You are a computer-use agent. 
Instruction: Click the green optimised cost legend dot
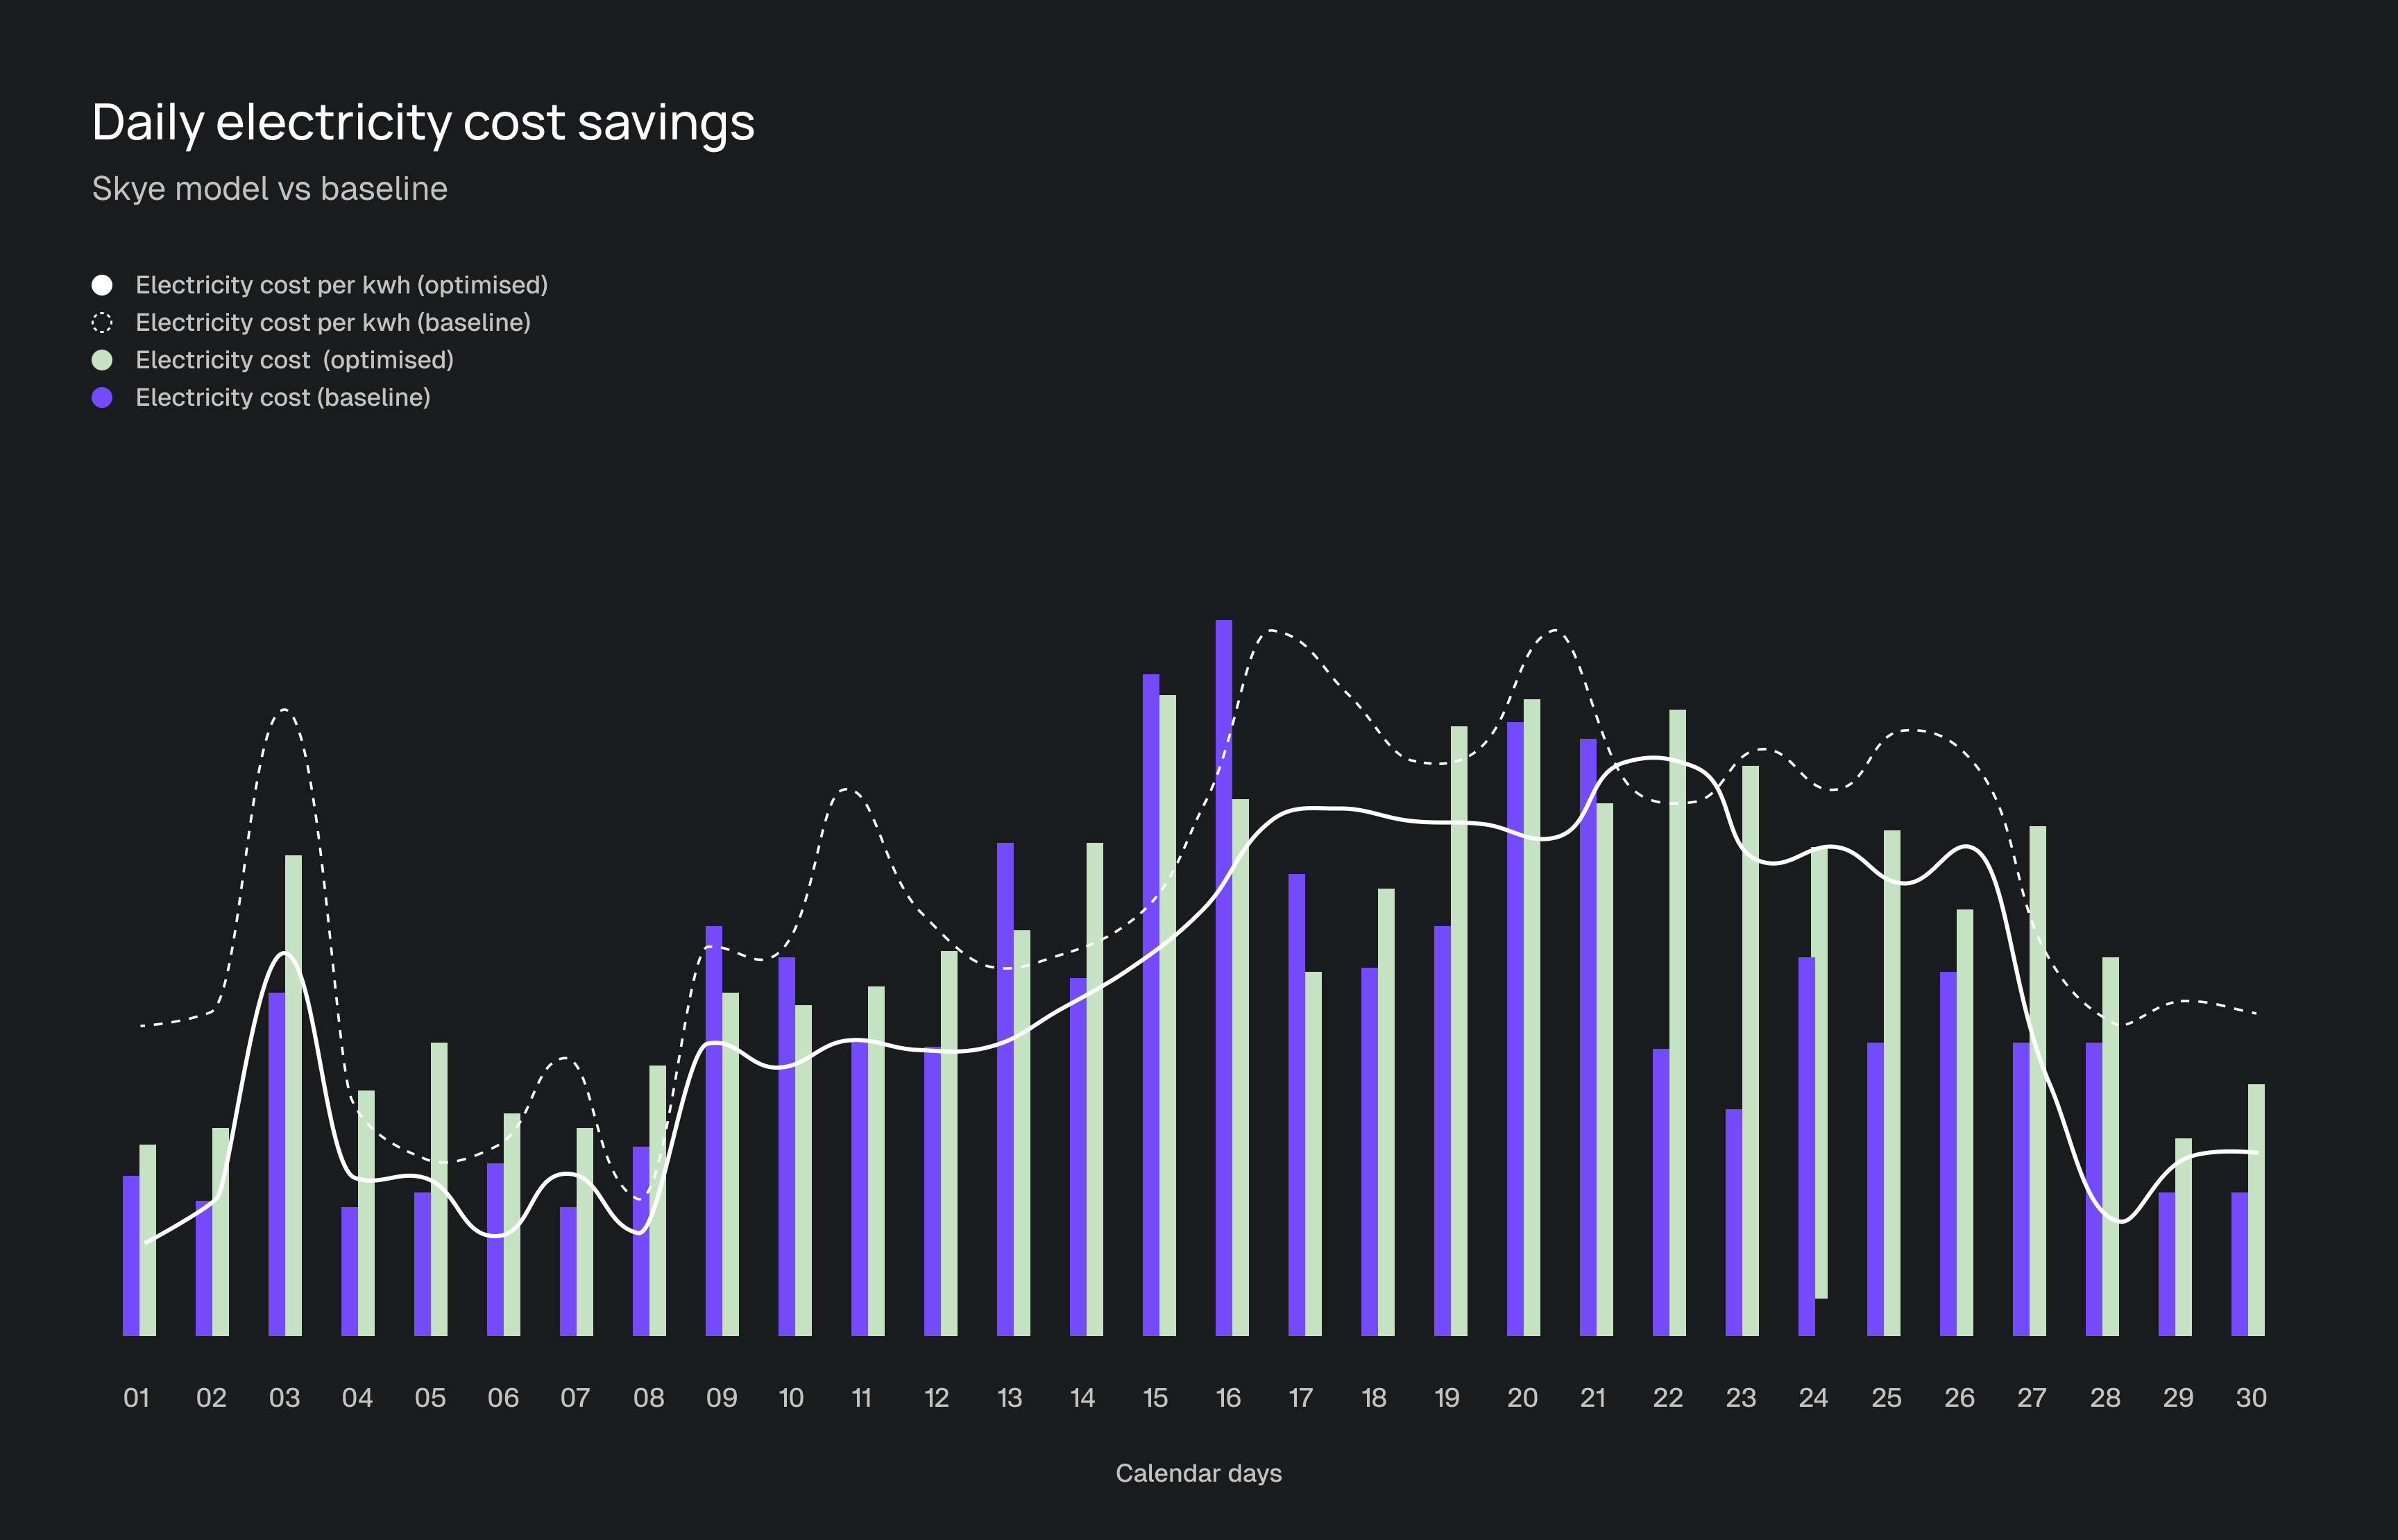click(x=102, y=360)
